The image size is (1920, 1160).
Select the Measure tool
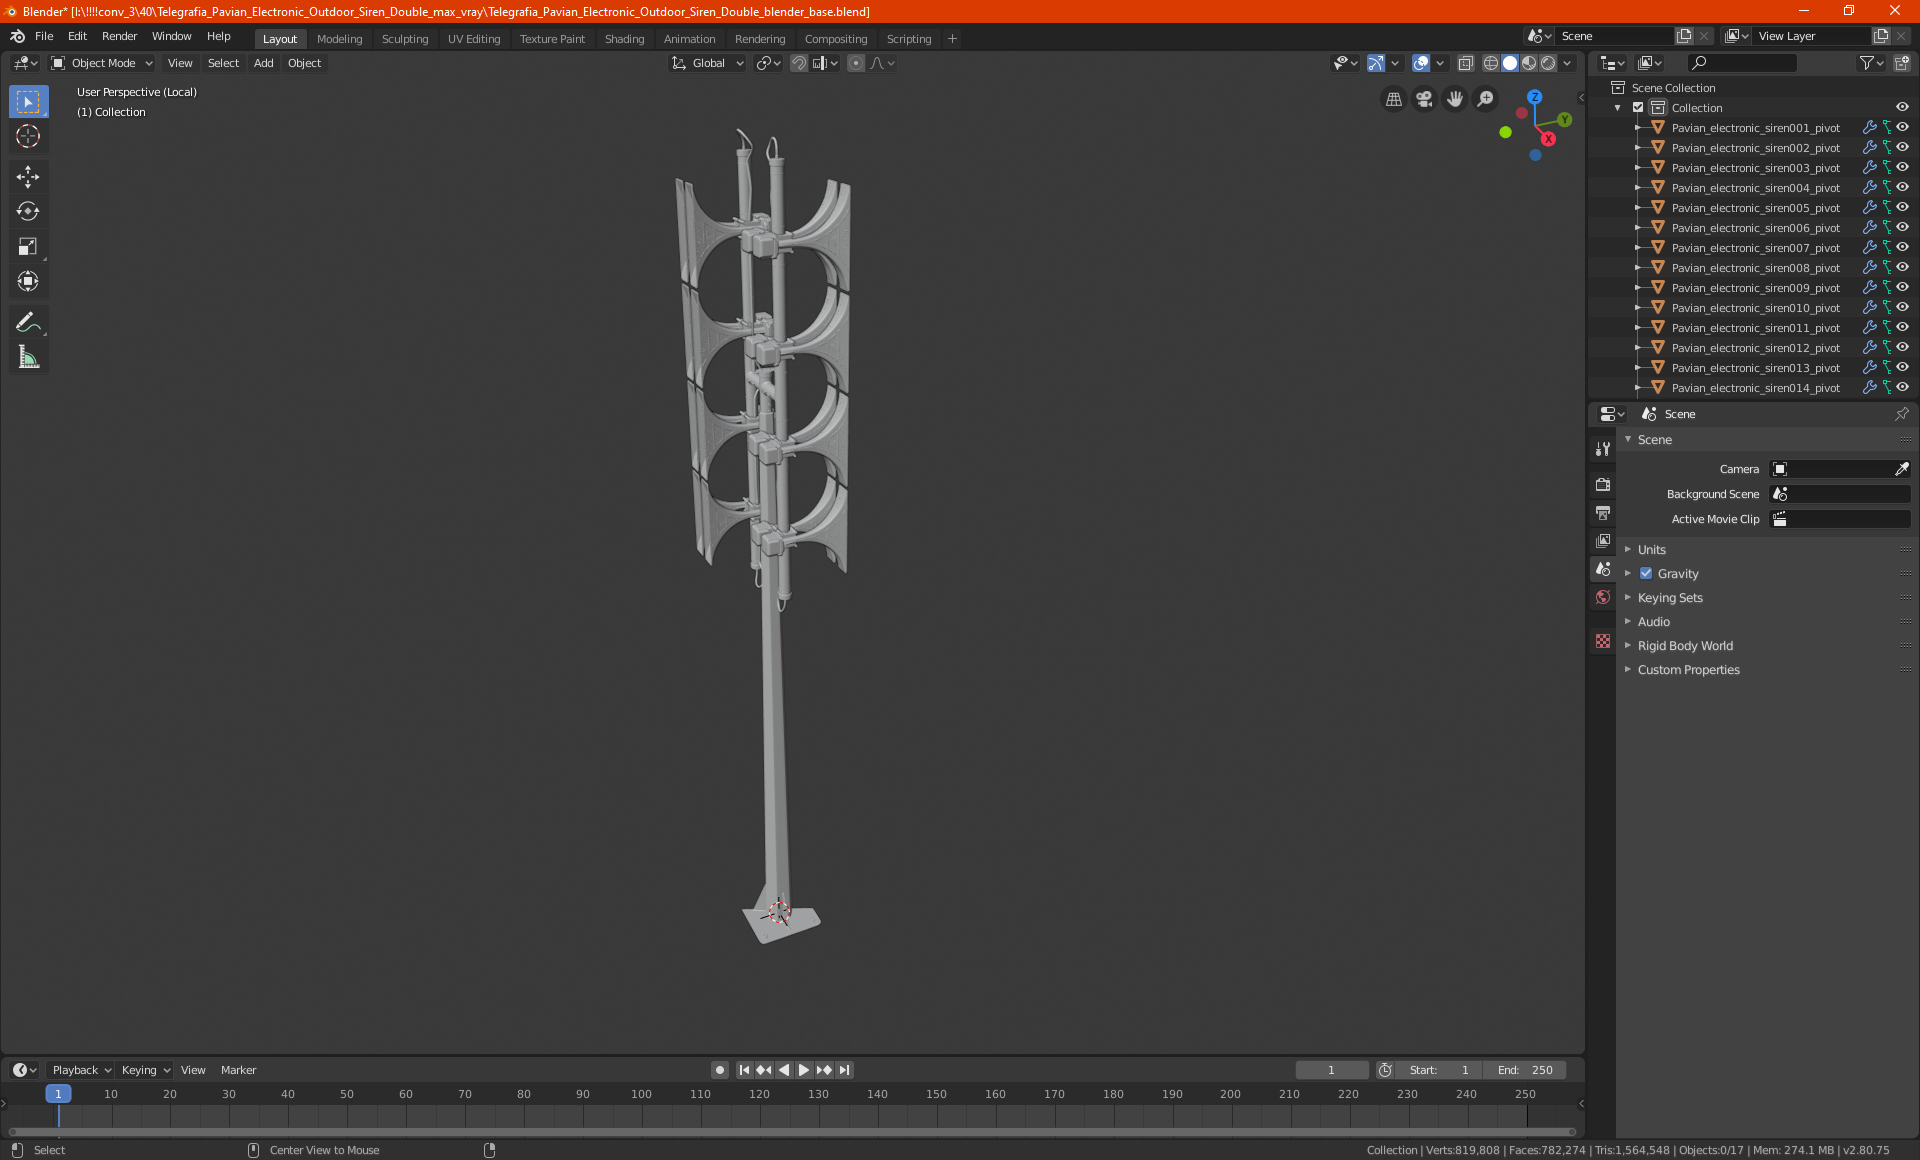click(28, 357)
